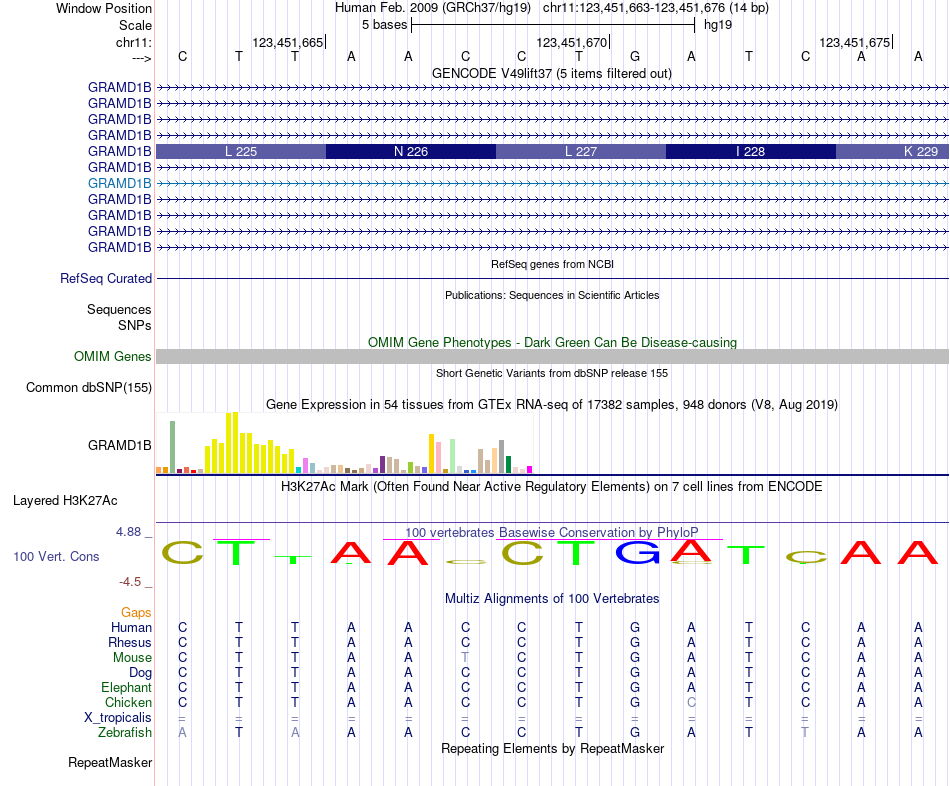Viewport: 950px width, 786px height.
Task: Open the Layered H3K27Ac track label
Action: pos(65,501)
